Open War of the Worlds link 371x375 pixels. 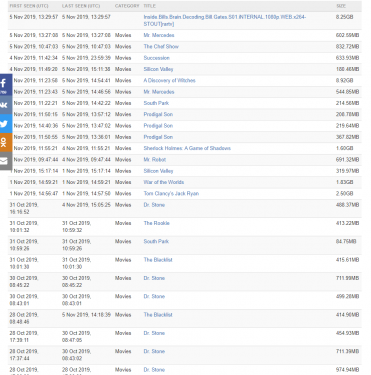pos(164,182)
